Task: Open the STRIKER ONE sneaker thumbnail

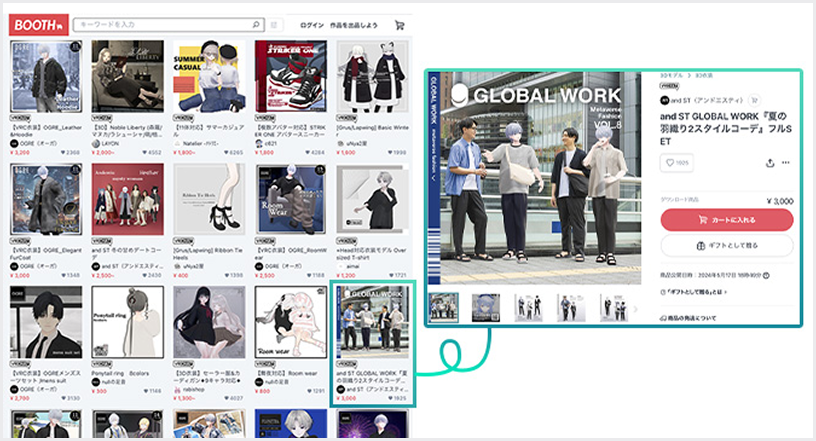Action: pyautogui.click(x=291, y=77)
